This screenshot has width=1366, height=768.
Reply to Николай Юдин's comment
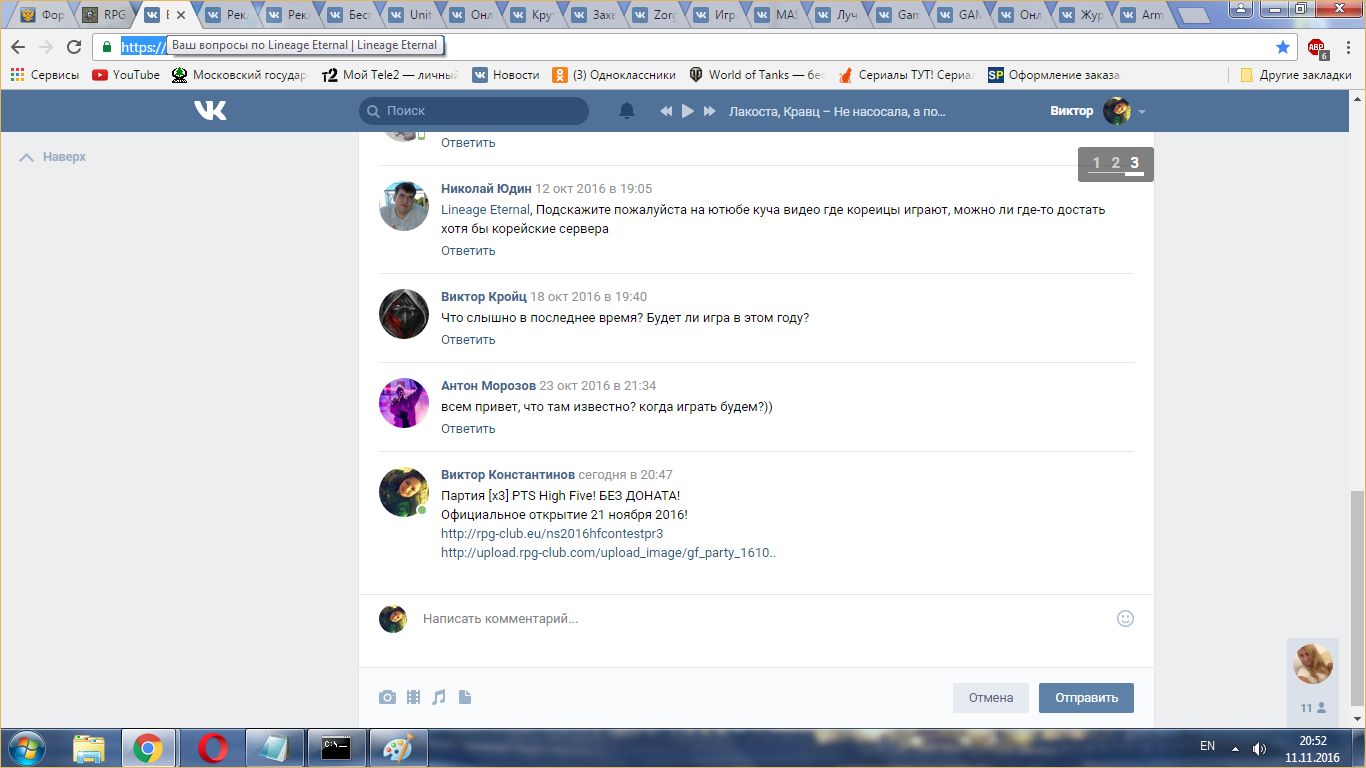468,251
